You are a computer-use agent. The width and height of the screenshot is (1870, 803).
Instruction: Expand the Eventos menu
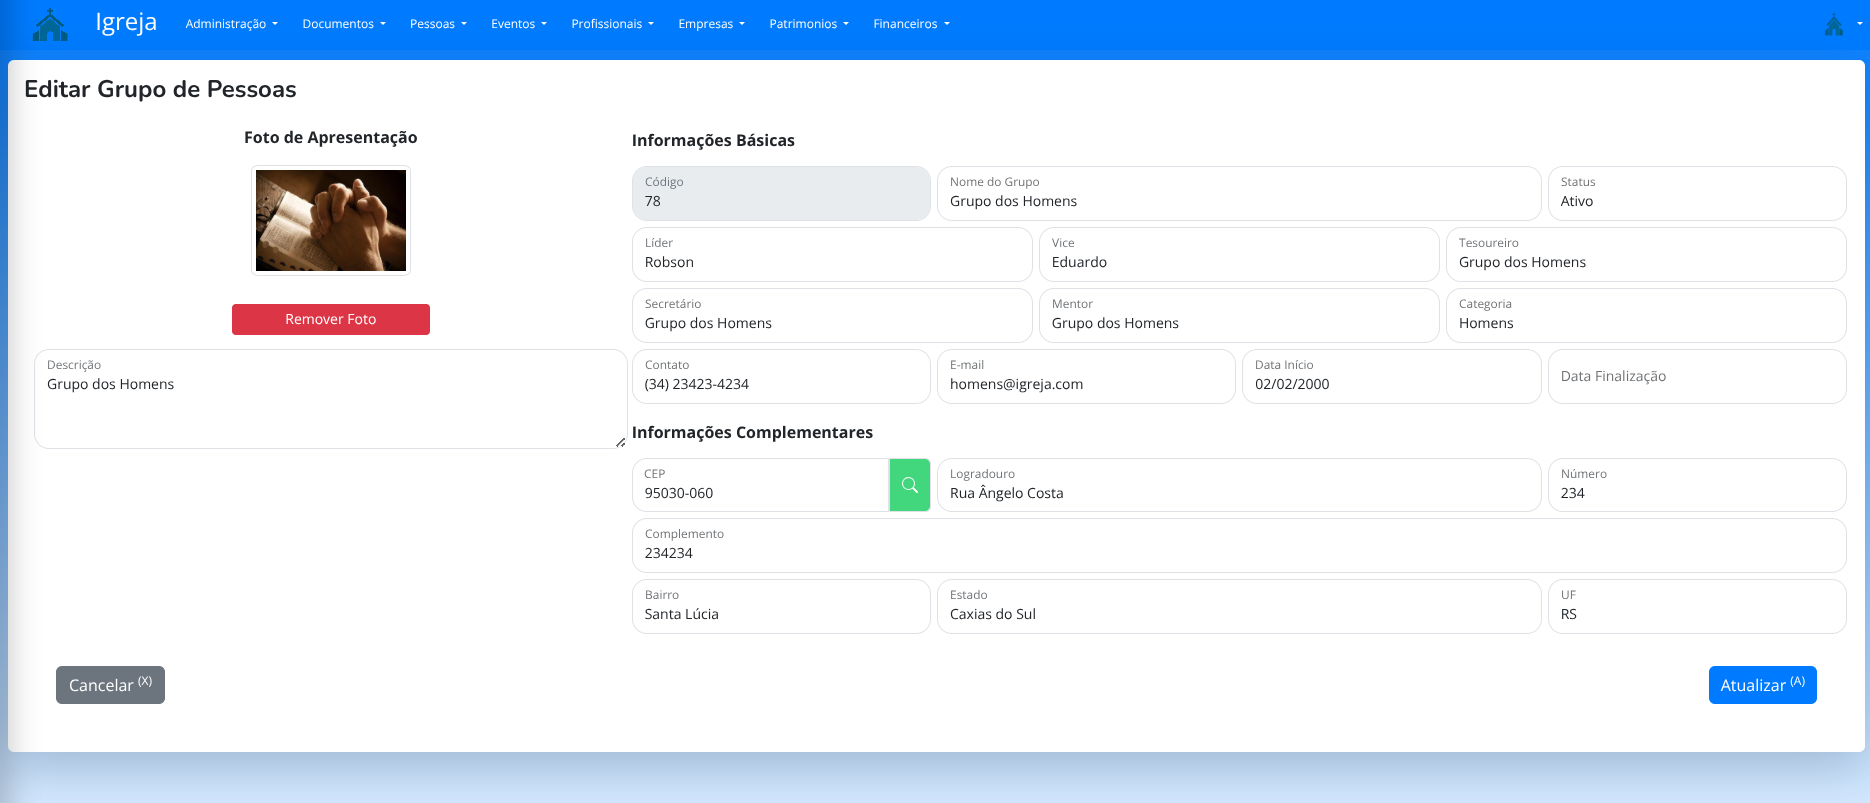click(518, 24)
